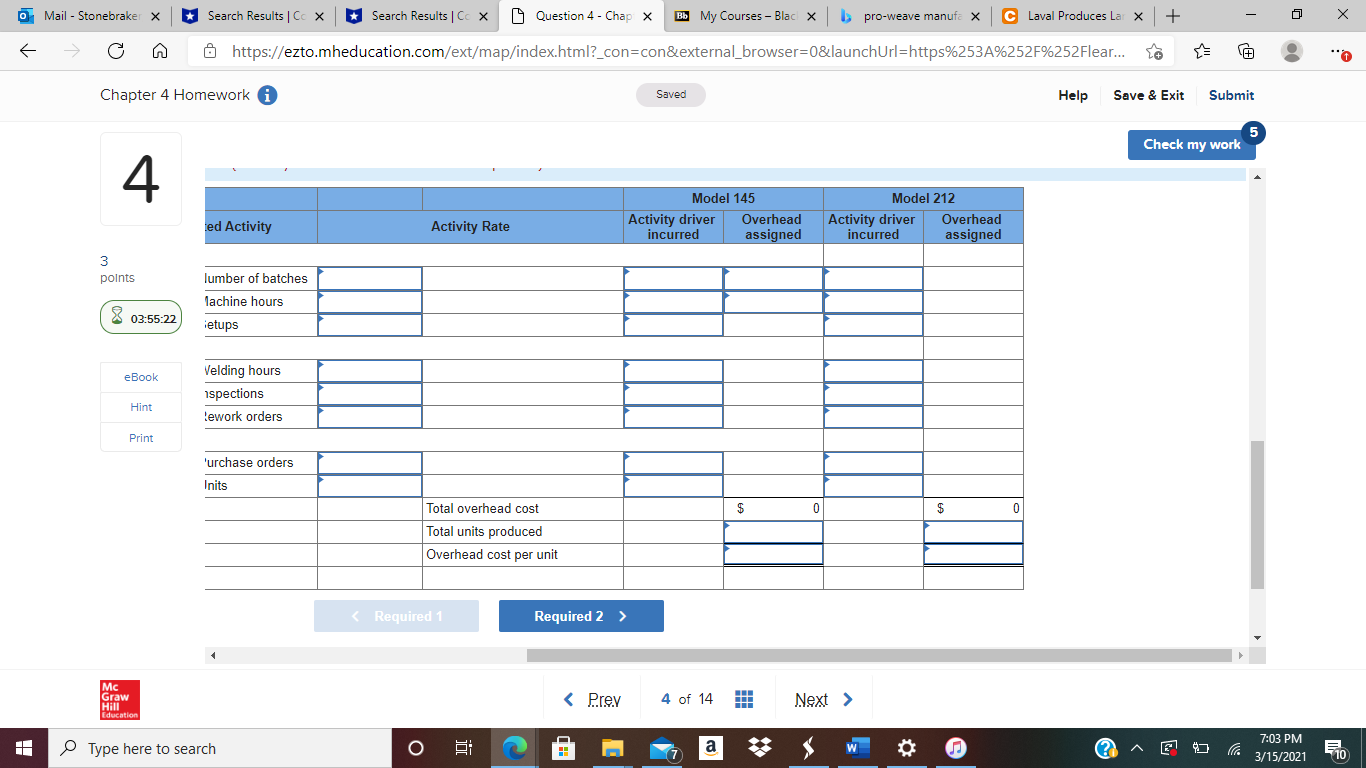Go to Prev question
The image size is (1366, 768).
(593, 699)
